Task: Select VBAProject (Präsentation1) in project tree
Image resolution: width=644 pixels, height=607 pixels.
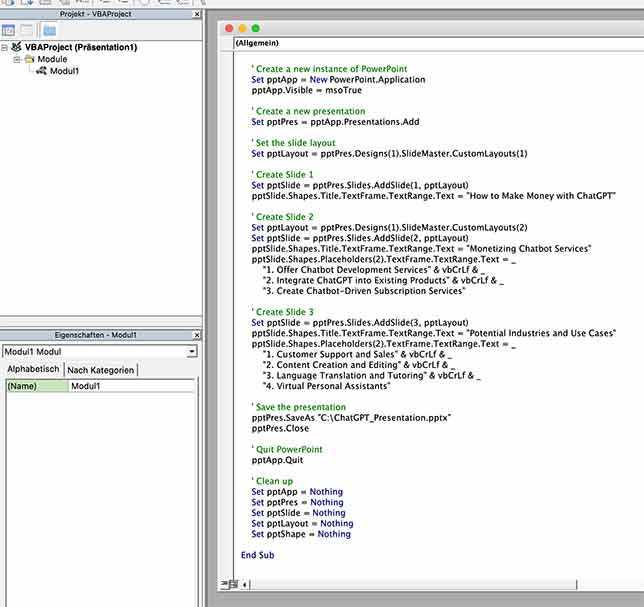Action: click(x=80, y=47)
